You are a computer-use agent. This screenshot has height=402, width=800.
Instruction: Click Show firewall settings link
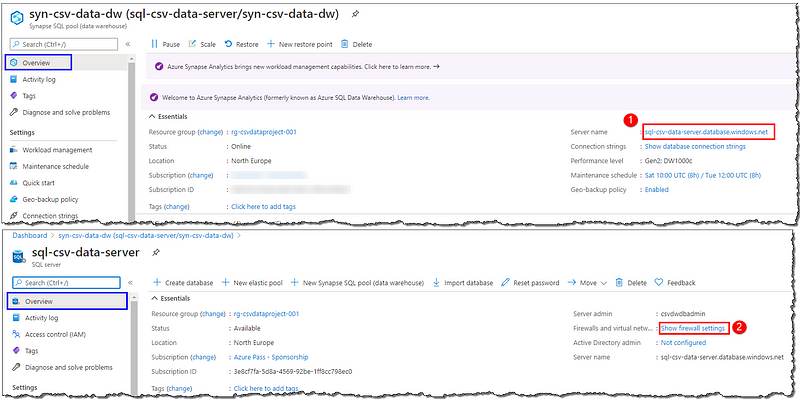693,327
